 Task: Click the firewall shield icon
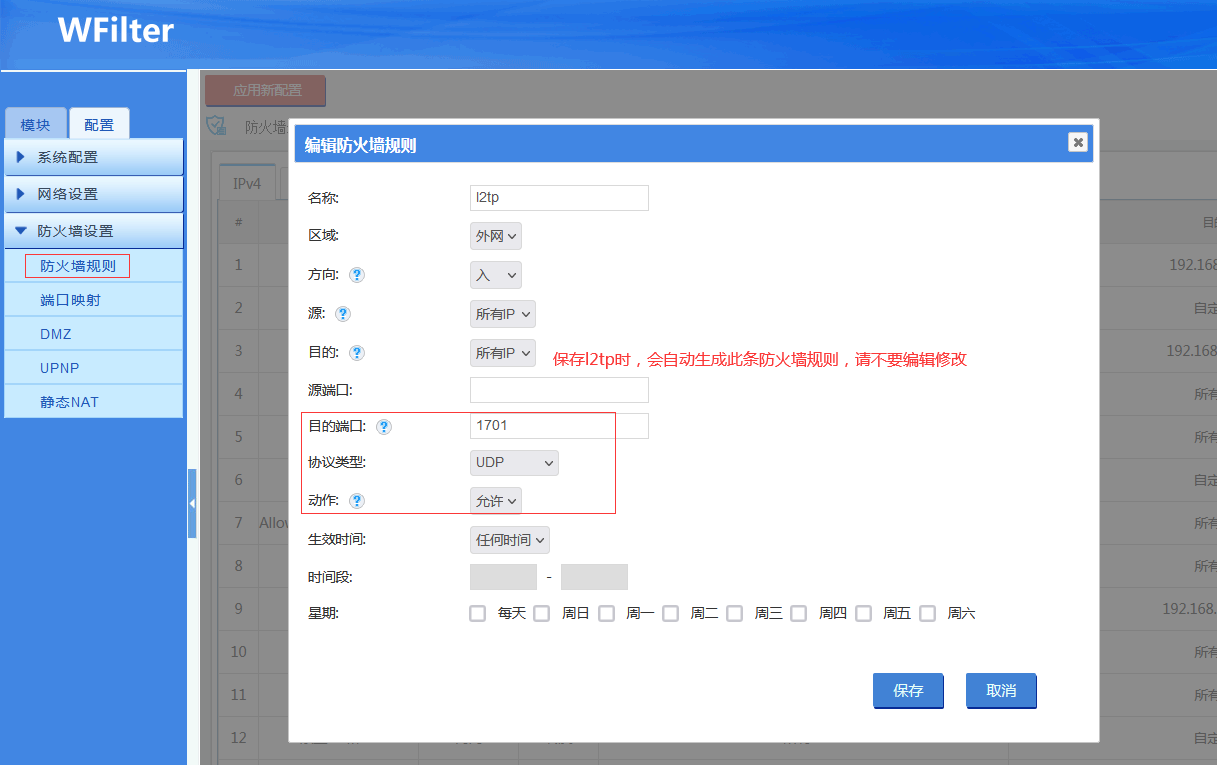[215, 126]
